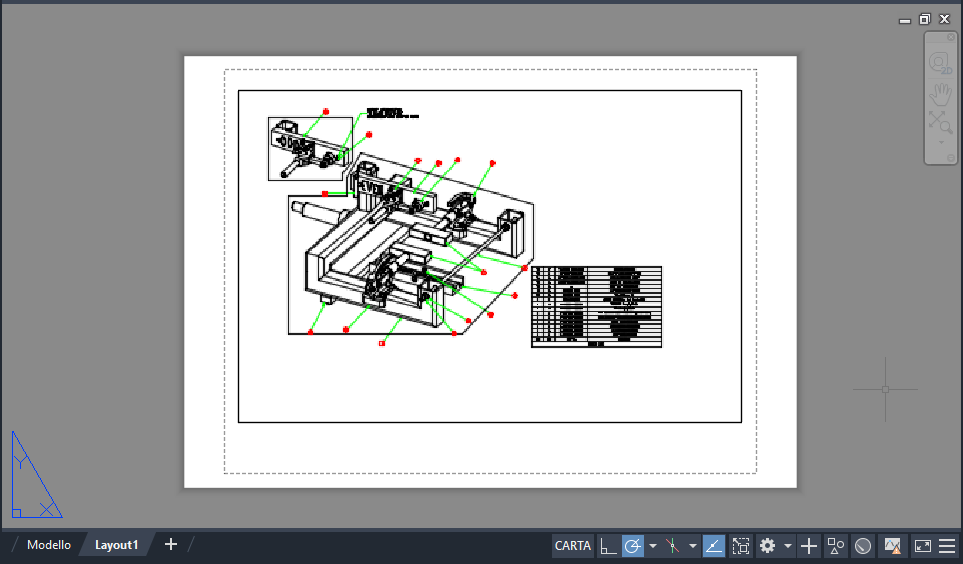Toggle Object Snap Tracking icon
Image resolution: width=963 pixels, height=564 pixels.
(714, 546)
